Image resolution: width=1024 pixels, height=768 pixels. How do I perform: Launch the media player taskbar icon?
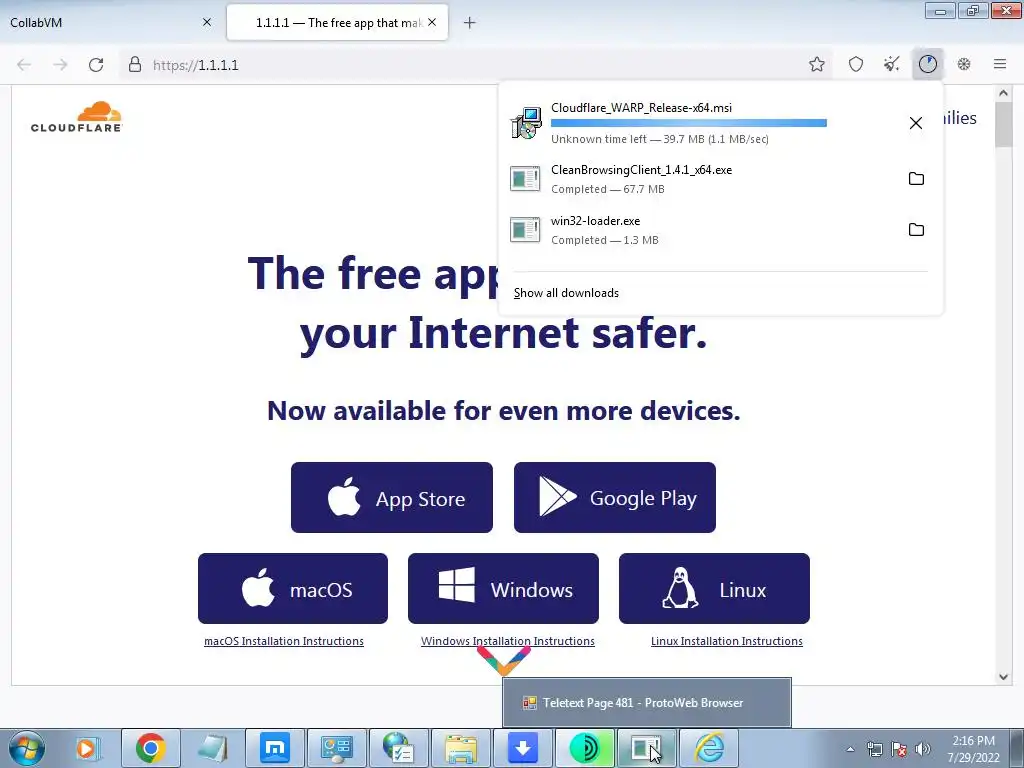pos(86,748)
